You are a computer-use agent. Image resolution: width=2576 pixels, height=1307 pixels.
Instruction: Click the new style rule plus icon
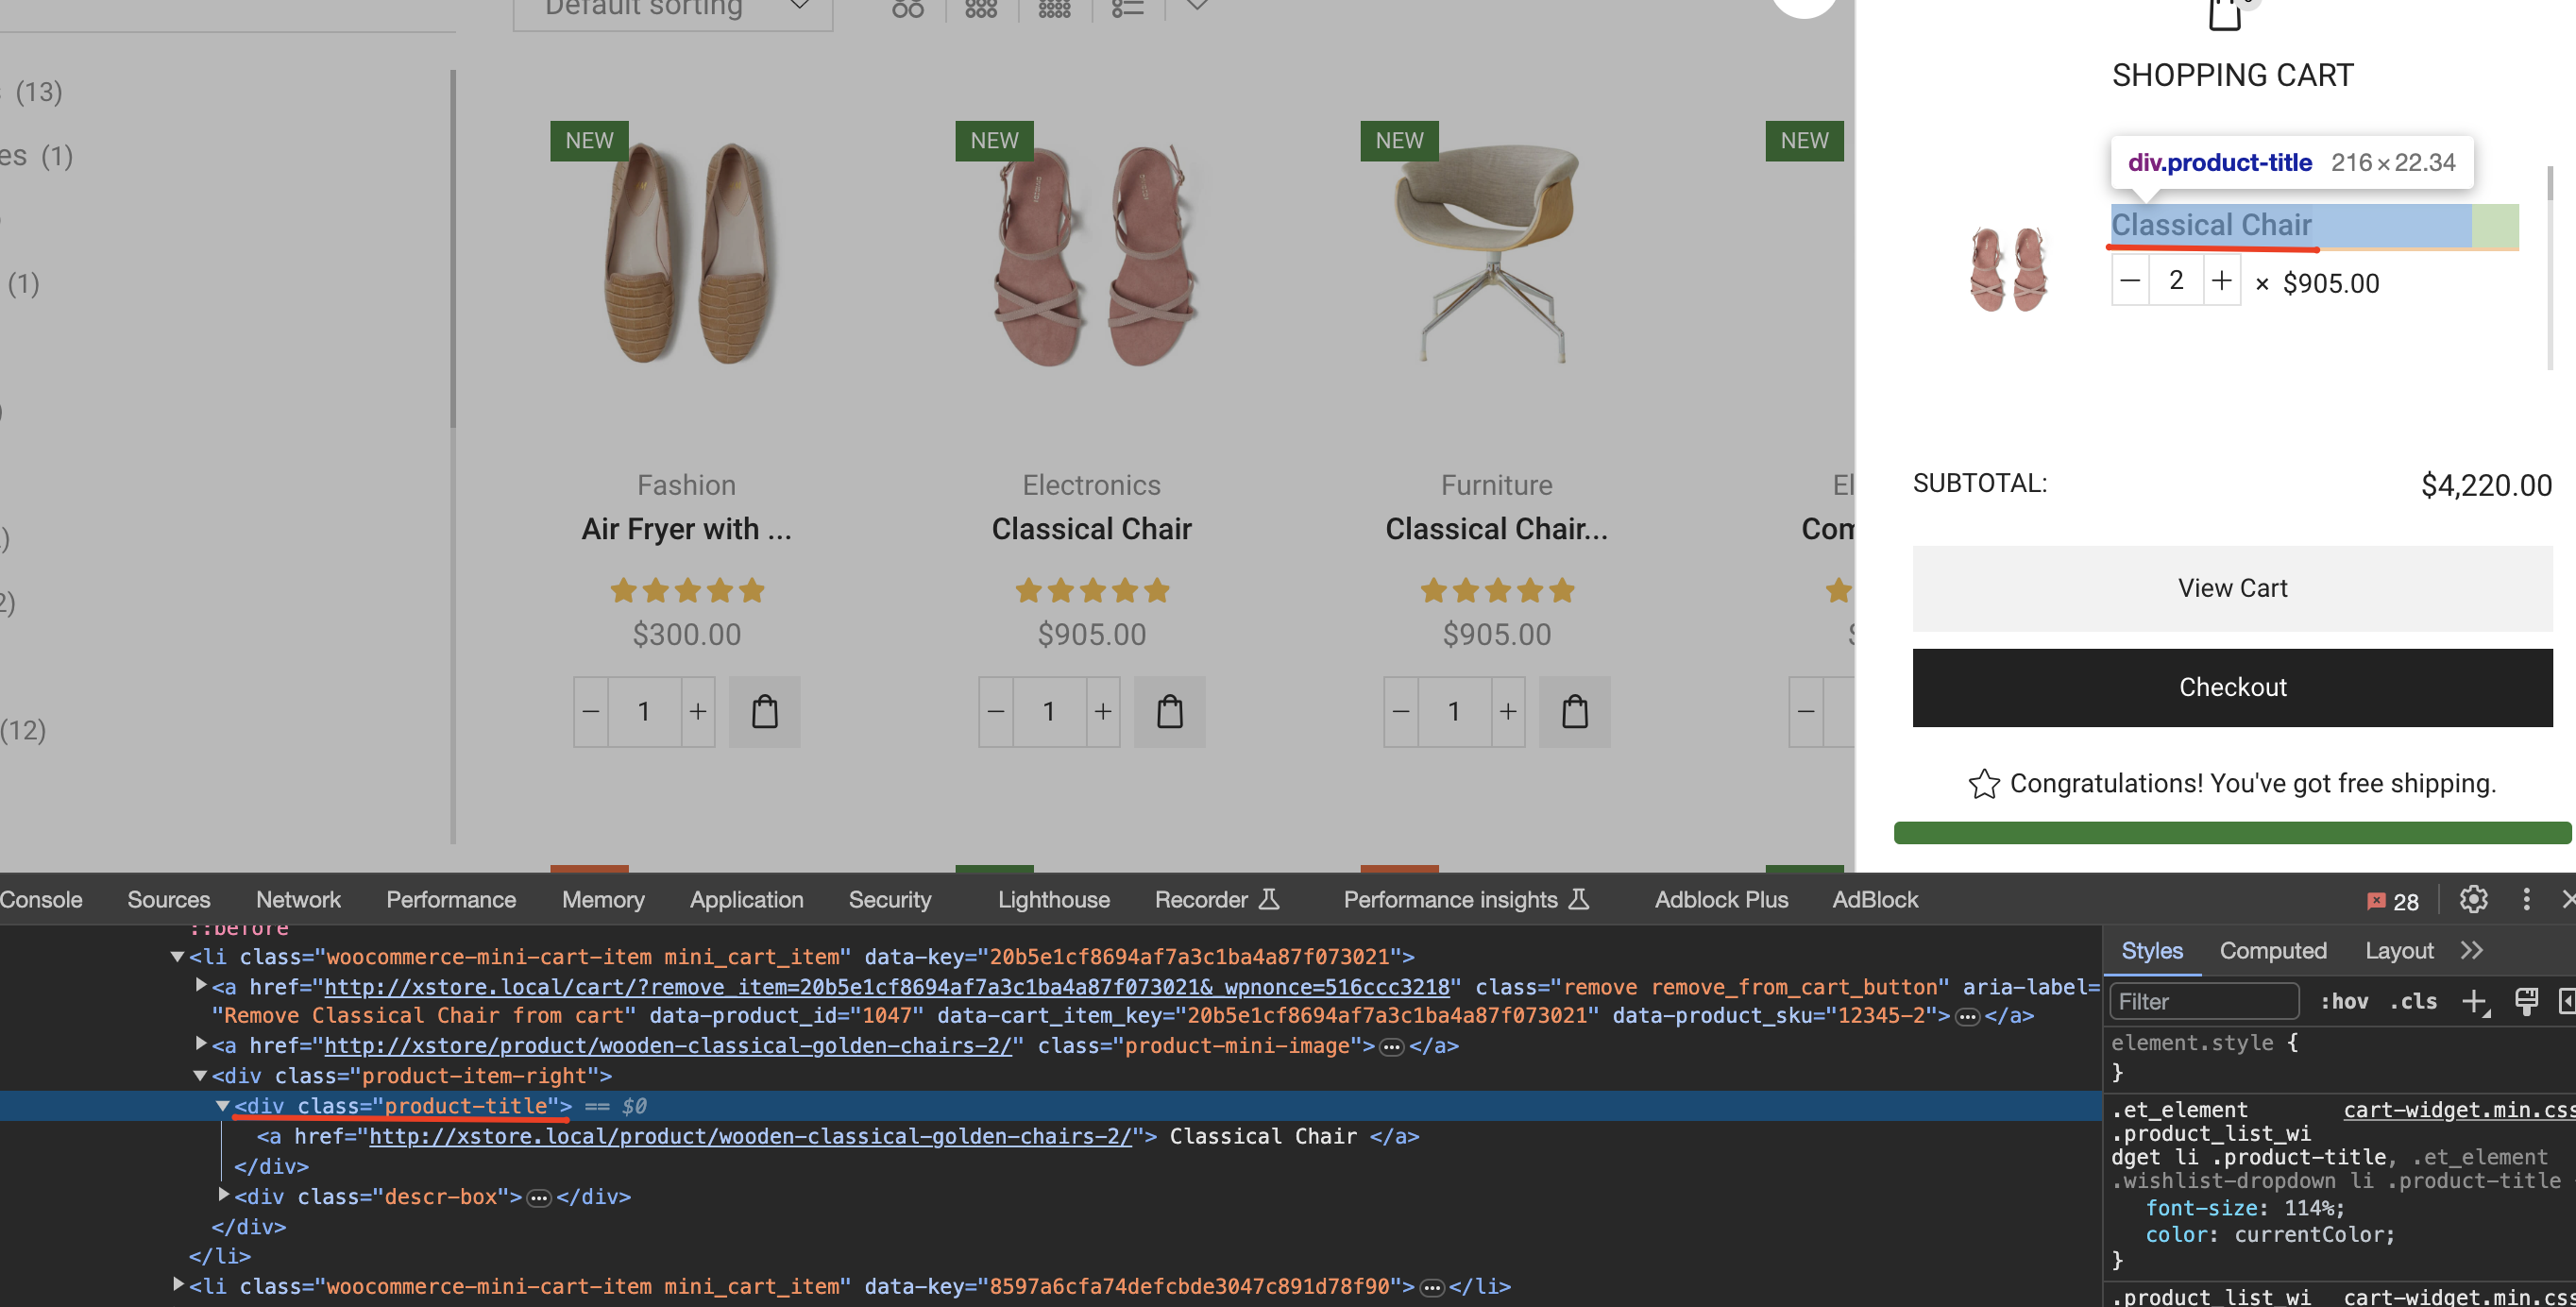point(2474,1001)
